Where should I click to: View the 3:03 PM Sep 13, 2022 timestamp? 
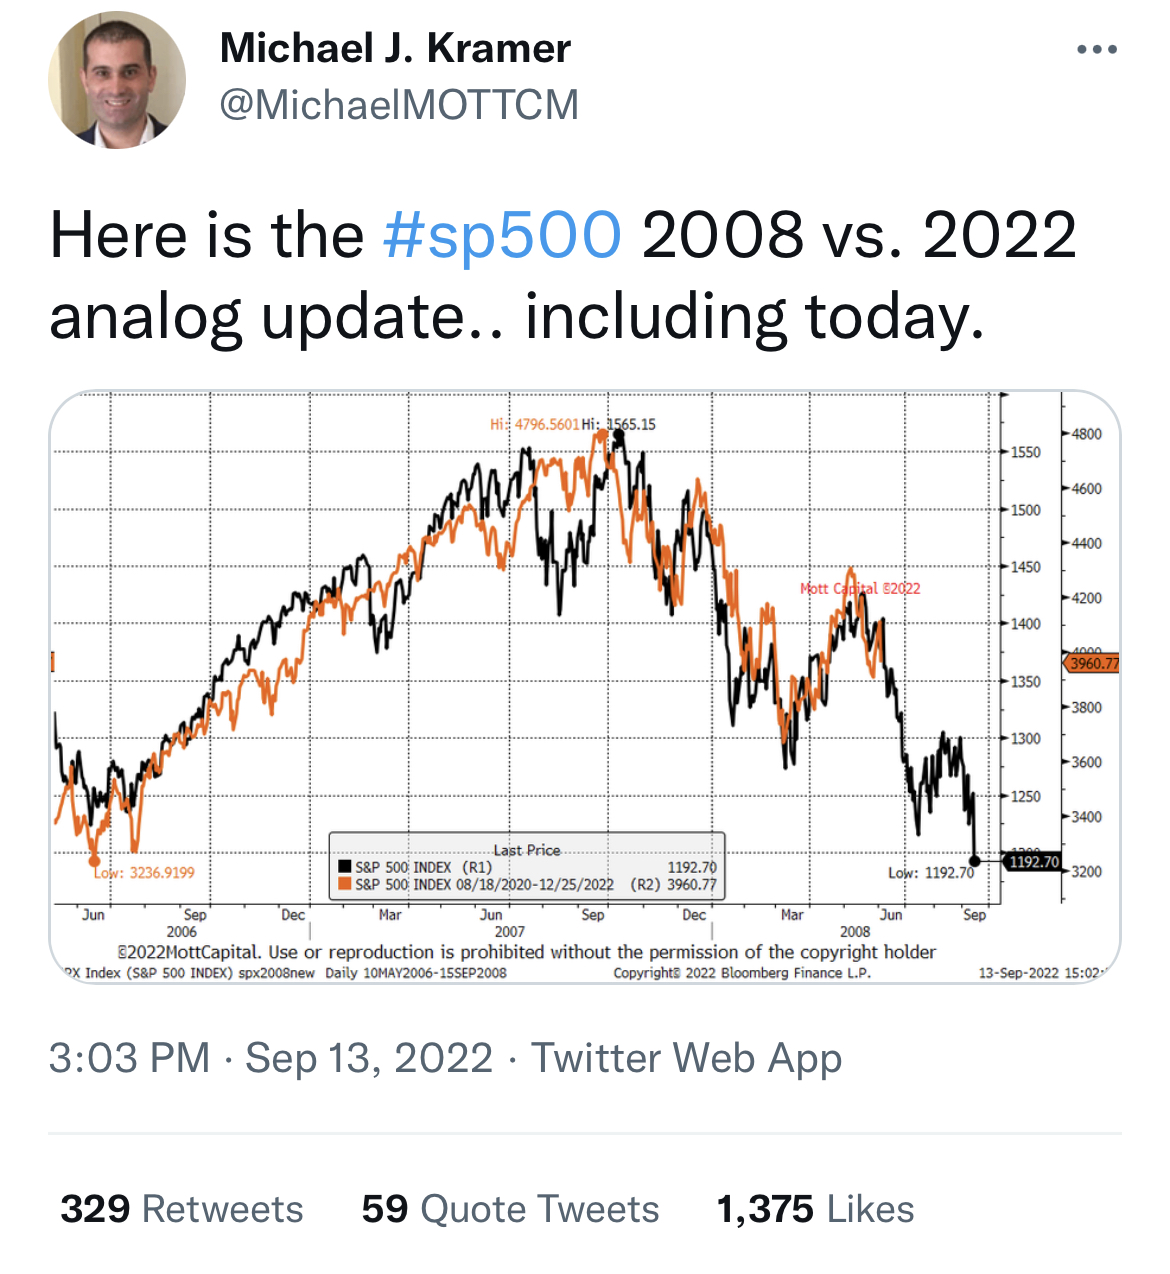click(x=271, y=1058)
